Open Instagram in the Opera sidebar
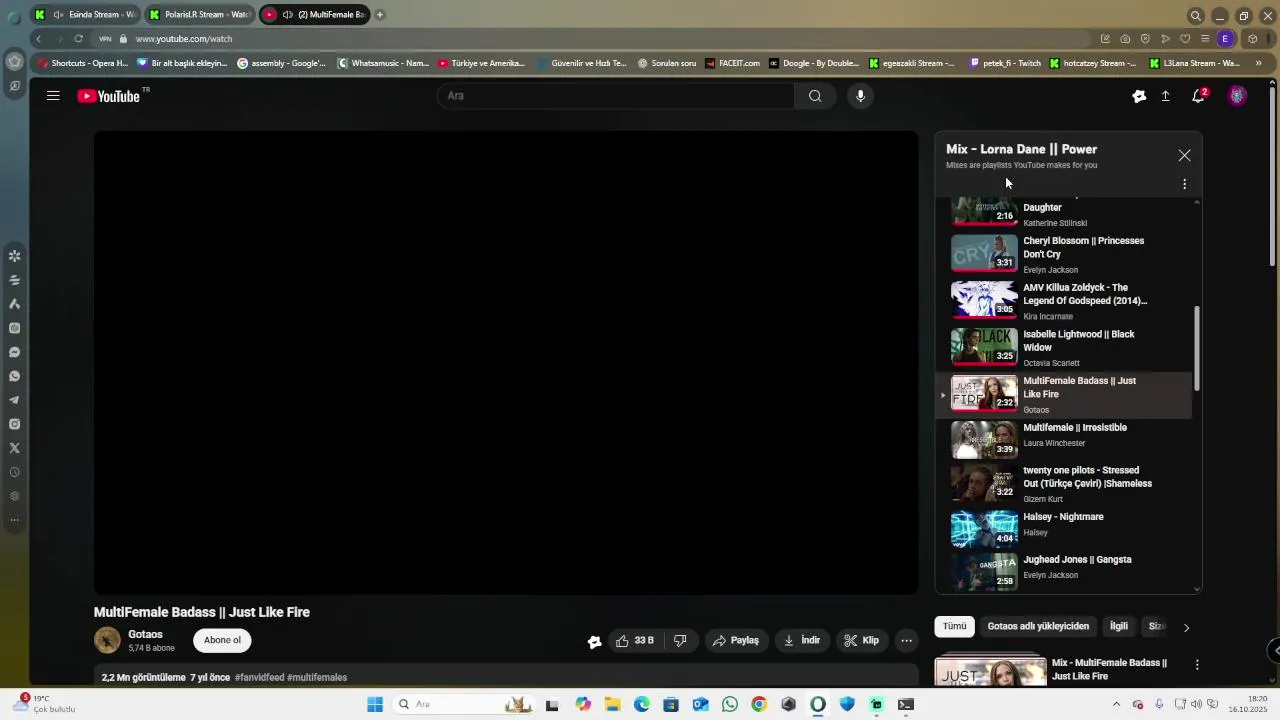 (x=15, y=424)
